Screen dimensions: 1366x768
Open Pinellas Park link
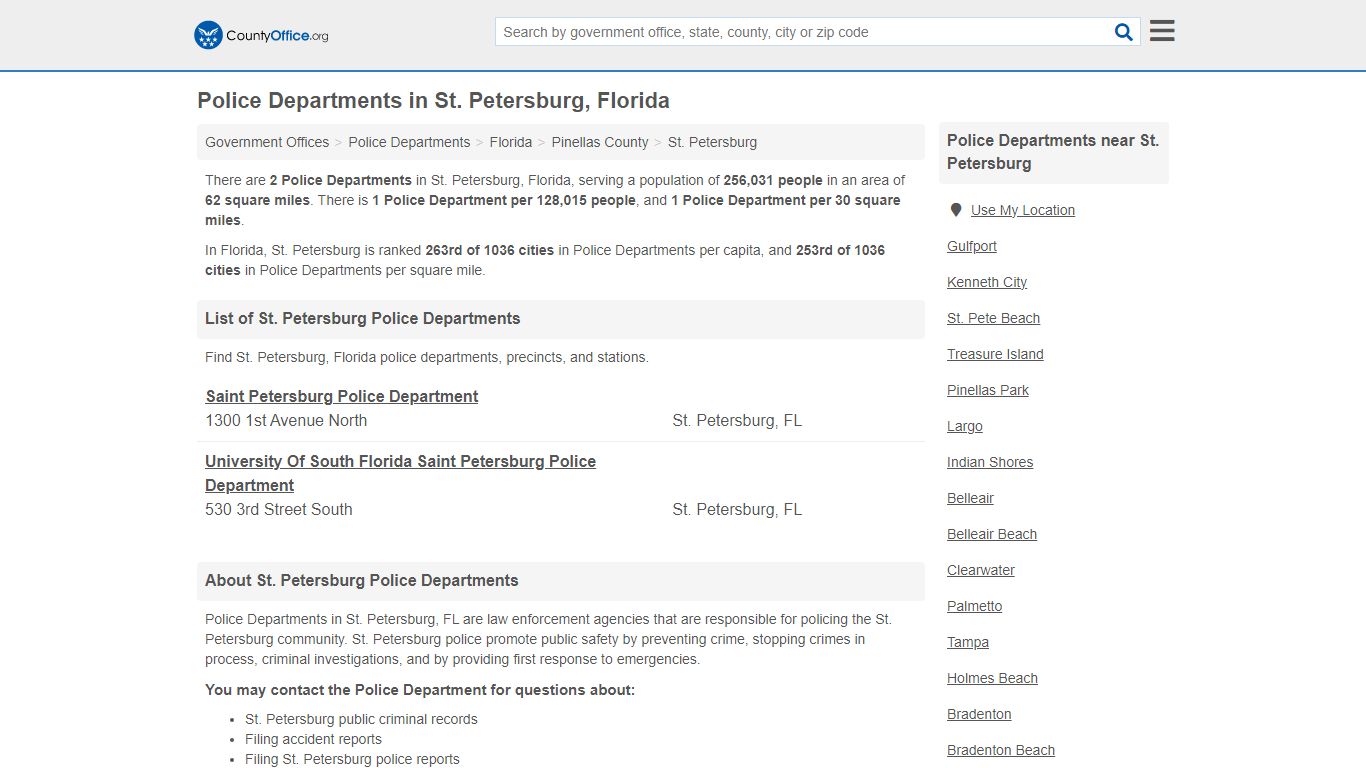(988, 390)
